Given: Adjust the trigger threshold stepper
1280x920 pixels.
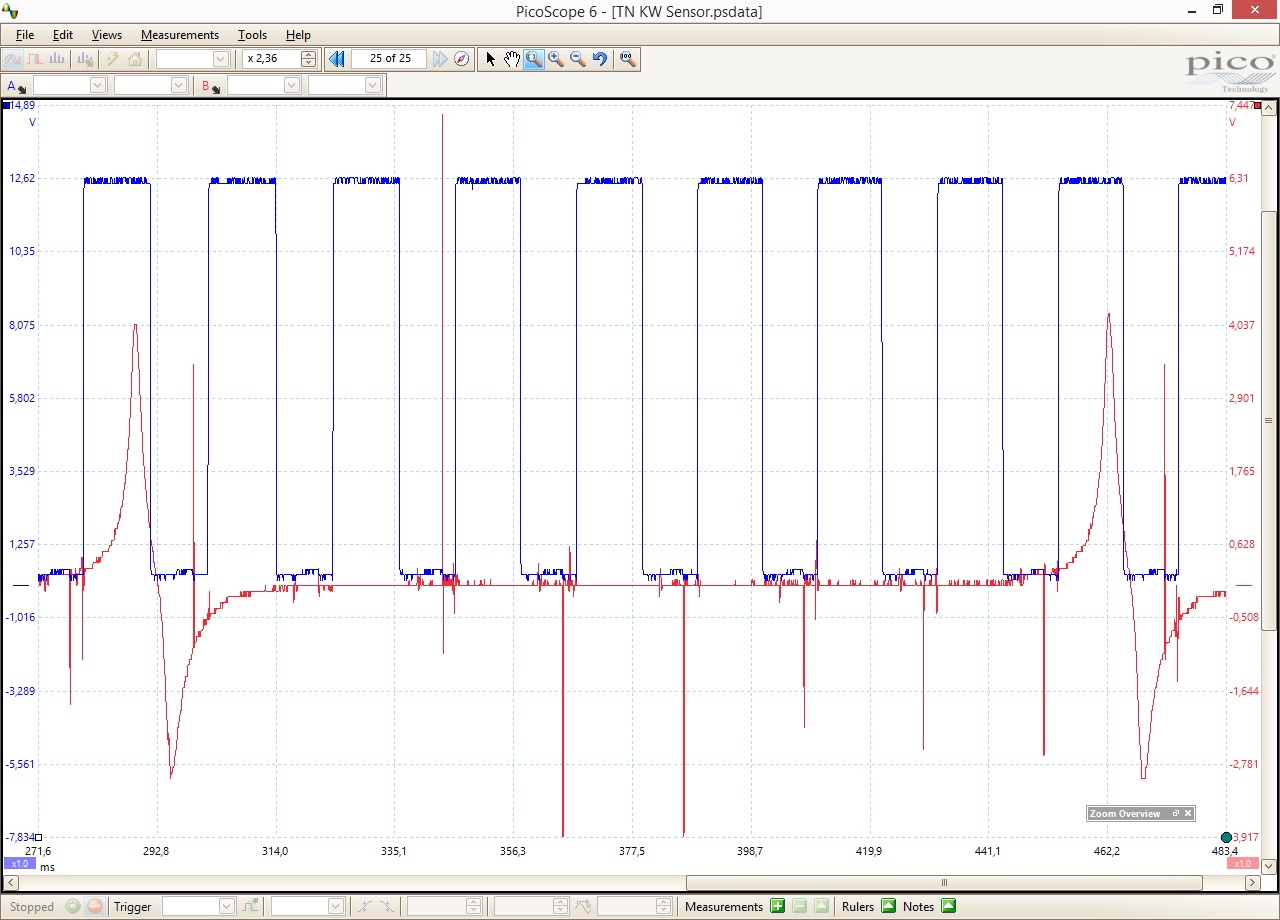Looking at the screenshot, I should (x=474, y=907).
